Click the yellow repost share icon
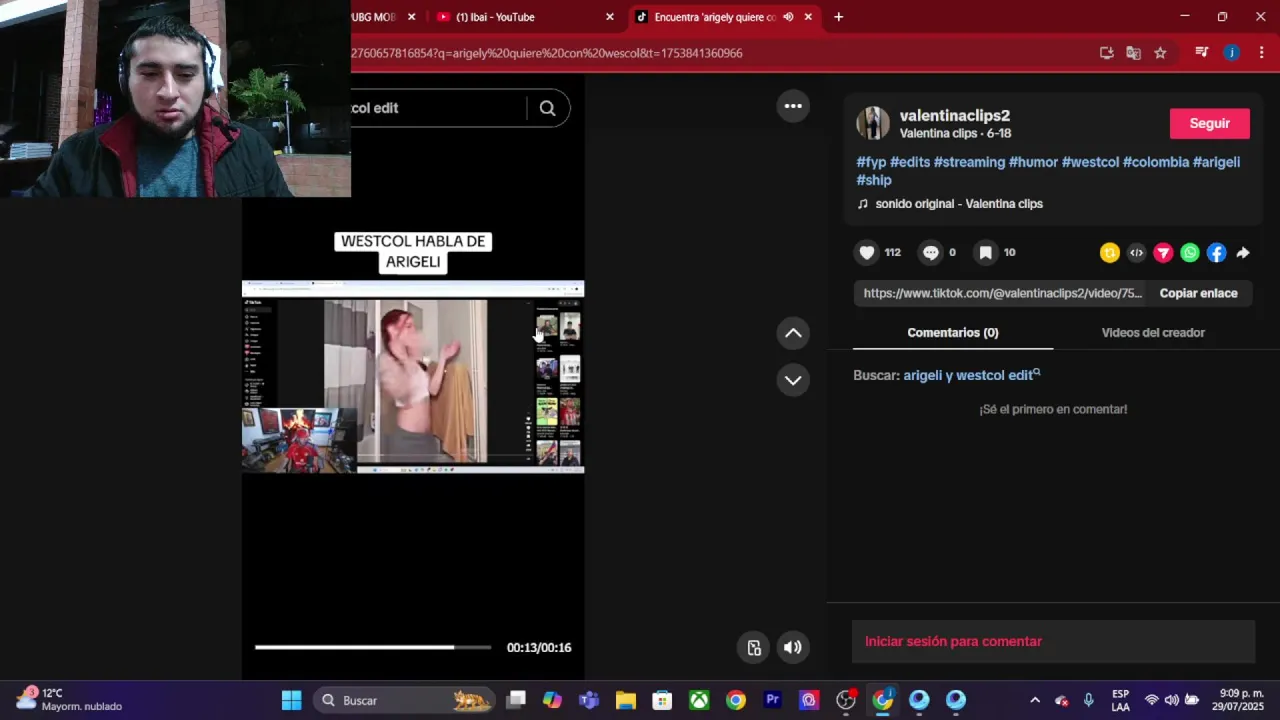 (1109, 253)
